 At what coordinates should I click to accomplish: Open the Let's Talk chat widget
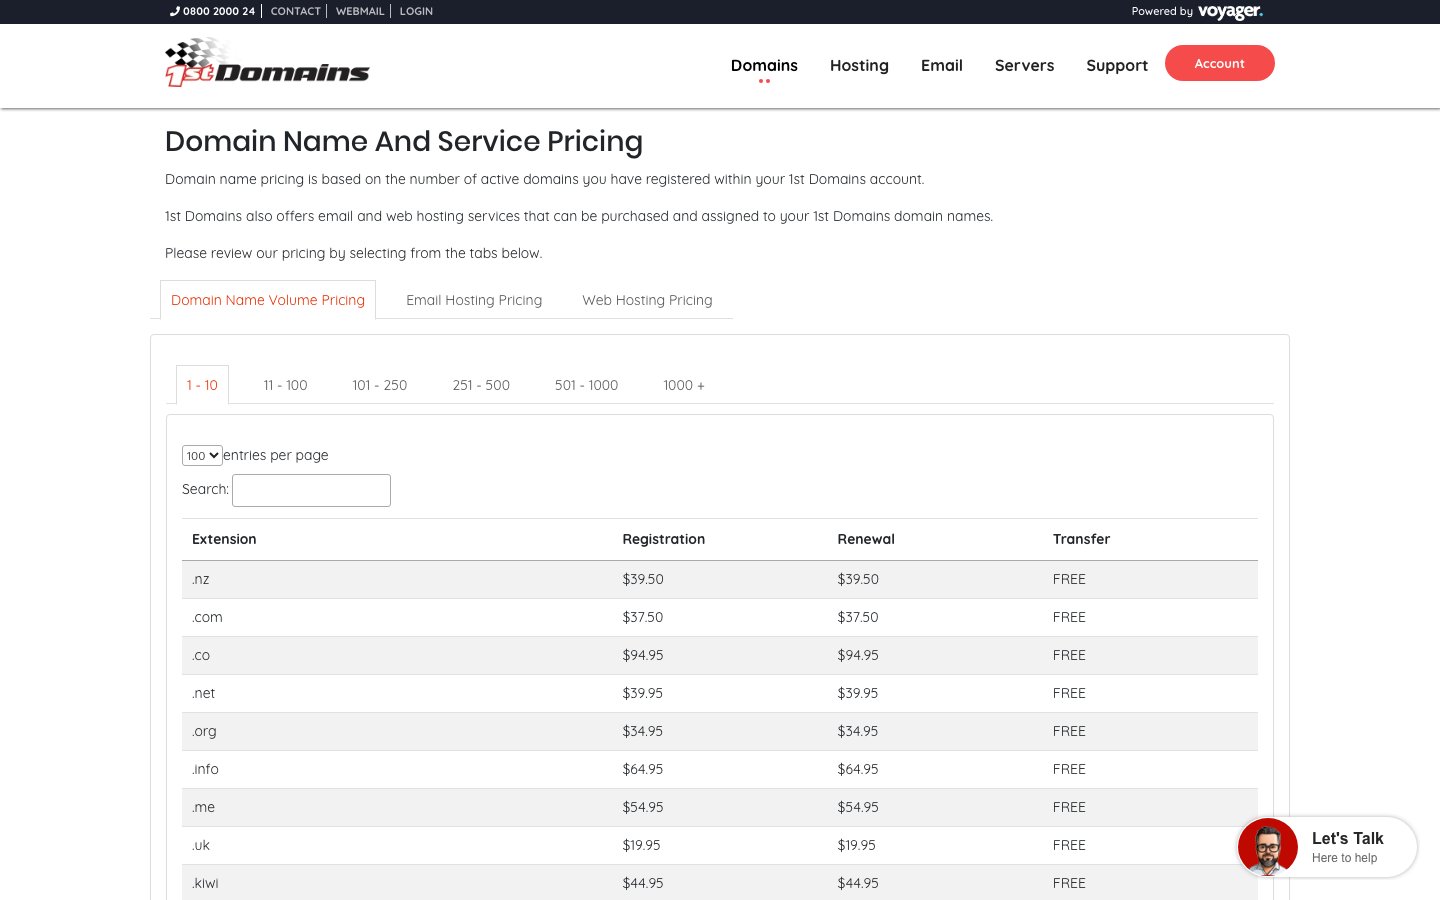tap(1327, 847)
